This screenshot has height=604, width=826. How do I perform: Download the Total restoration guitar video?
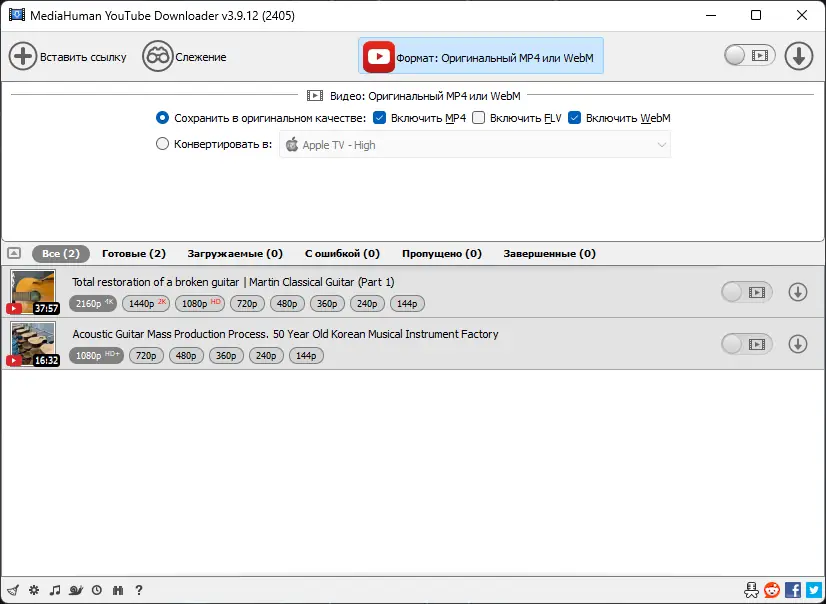(798, 292)
